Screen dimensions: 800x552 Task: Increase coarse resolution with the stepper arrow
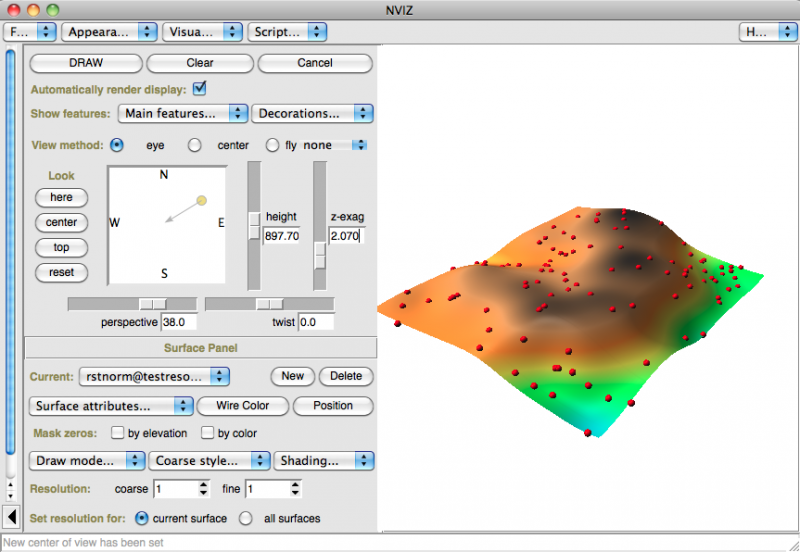click(204, 484)
